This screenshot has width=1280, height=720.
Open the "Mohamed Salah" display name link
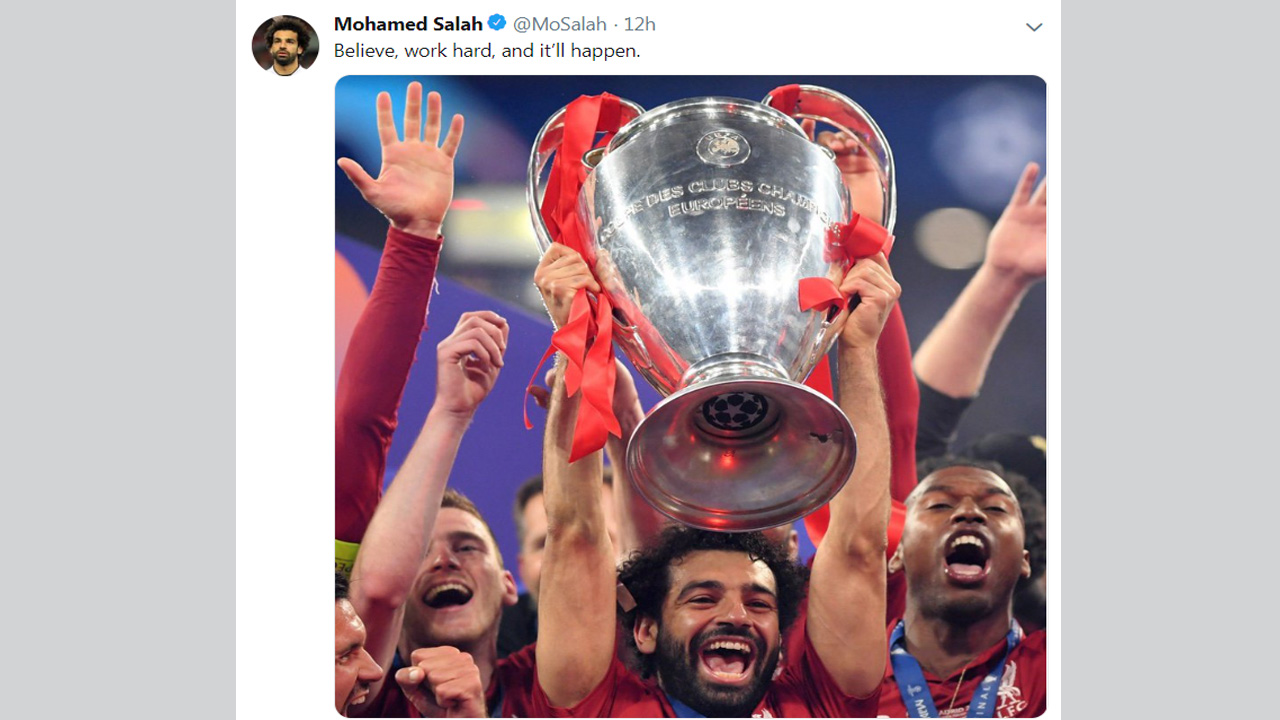[408, 24]
